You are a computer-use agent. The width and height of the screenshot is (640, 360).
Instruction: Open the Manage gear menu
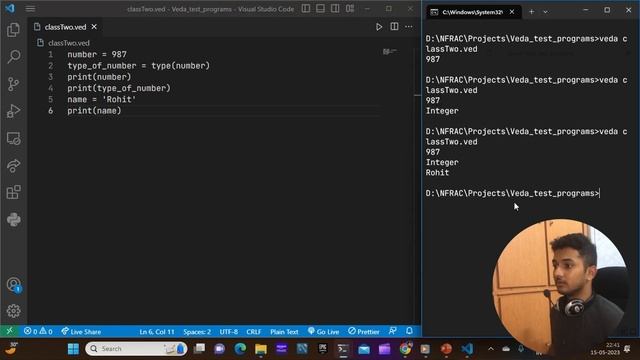[13, 311]
